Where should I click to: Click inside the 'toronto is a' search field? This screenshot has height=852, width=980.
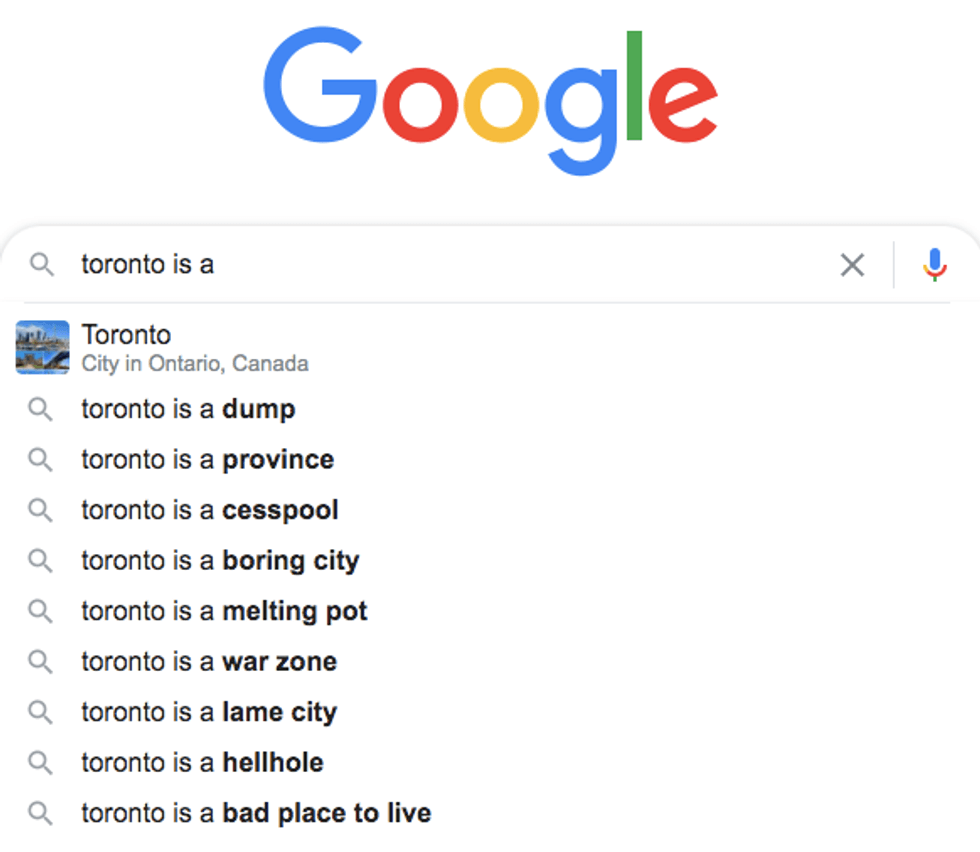coord(450,265)
